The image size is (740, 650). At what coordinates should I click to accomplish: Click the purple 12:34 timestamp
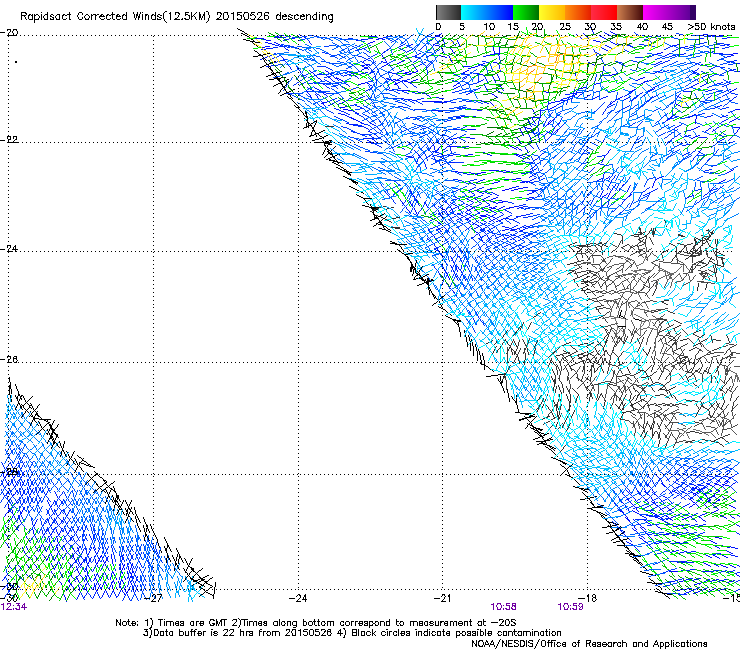tap(14, 607)
